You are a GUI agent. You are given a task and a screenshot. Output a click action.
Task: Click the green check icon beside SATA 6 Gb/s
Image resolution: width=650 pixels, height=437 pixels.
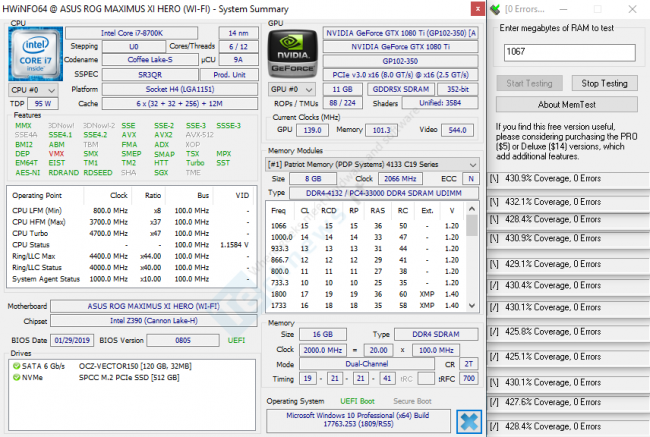[16, 366]
